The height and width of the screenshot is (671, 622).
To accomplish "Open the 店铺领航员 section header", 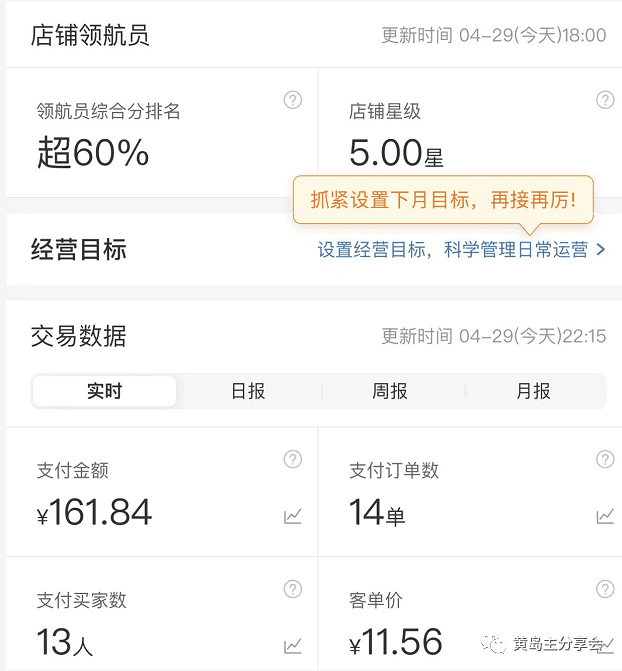I will click(90, 36).
